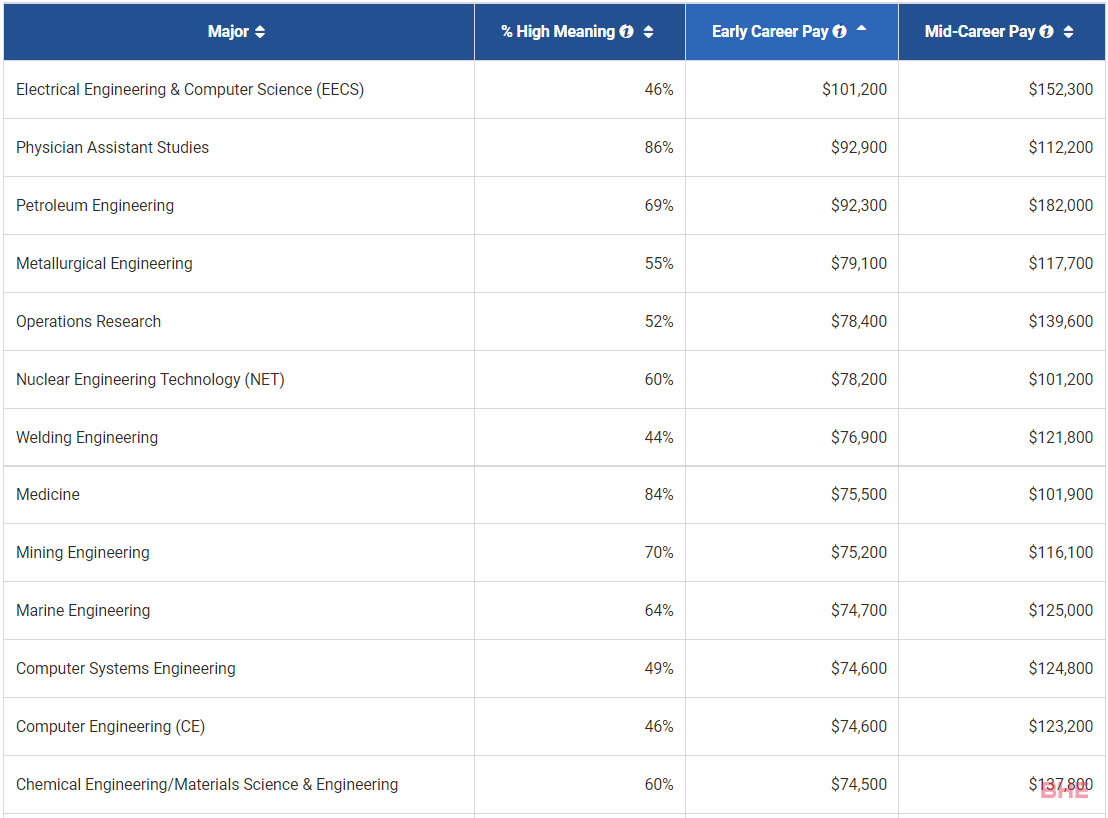Click the sort arrows beside the Major header

click(260, 32)
